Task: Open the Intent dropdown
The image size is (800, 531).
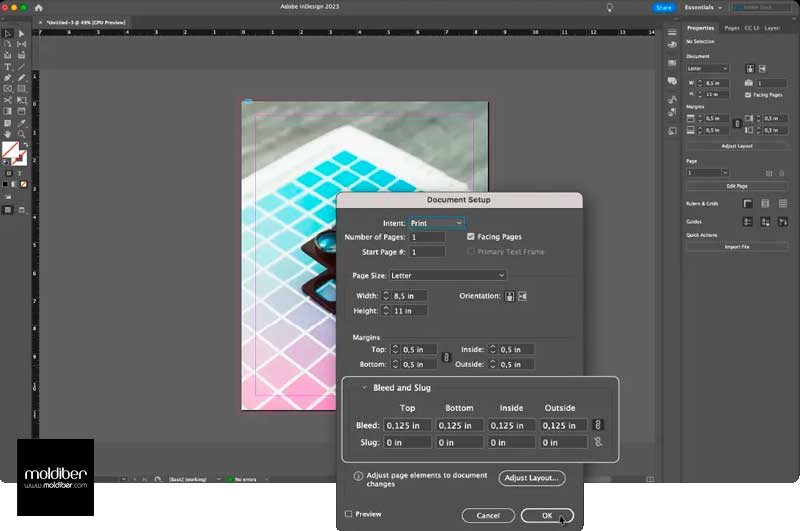Action: 436,223
